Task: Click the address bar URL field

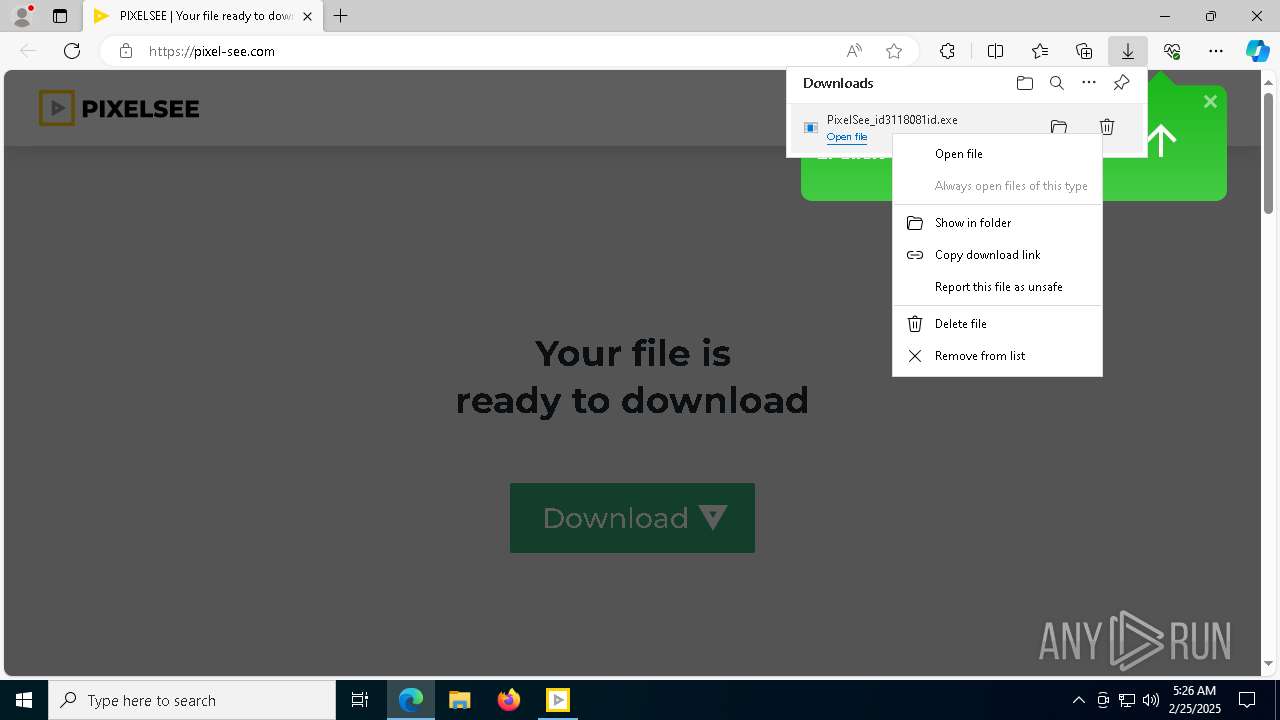Action: [490, 51]
